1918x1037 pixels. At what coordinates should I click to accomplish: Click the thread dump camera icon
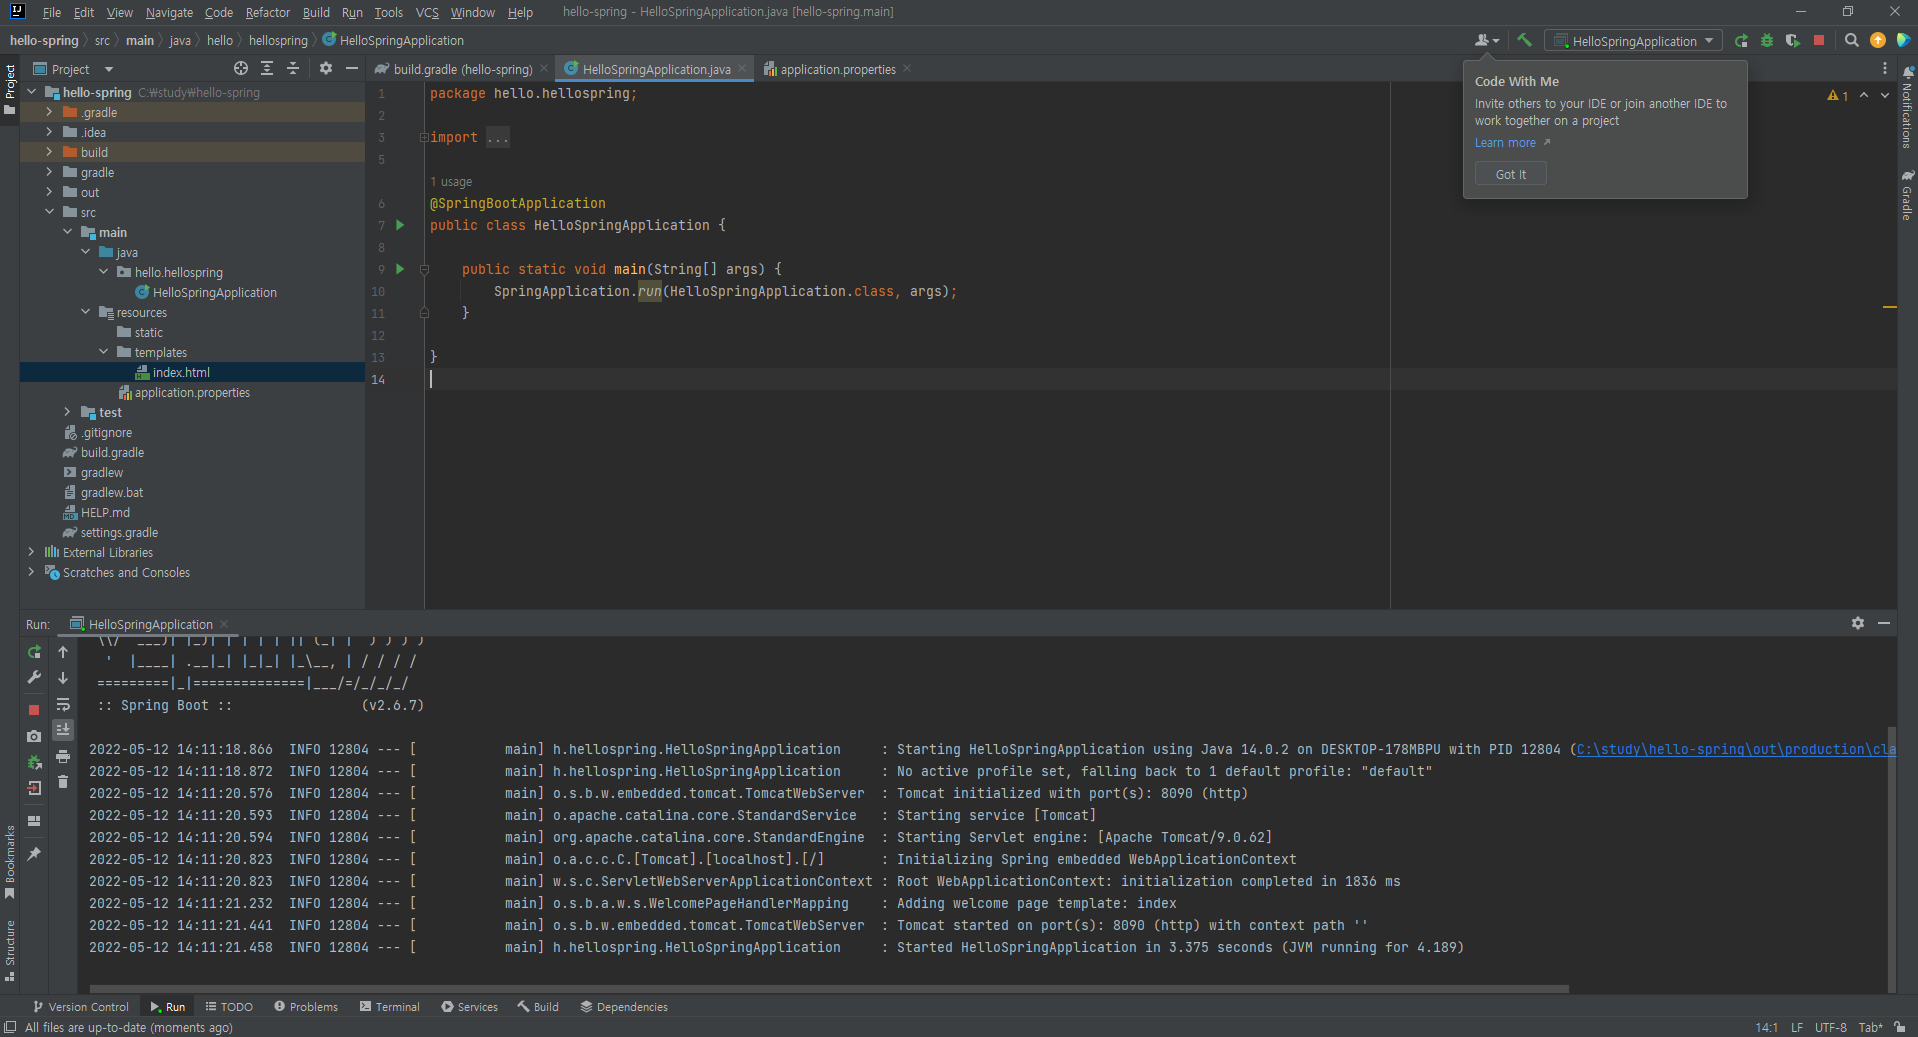tap(34, 736)
